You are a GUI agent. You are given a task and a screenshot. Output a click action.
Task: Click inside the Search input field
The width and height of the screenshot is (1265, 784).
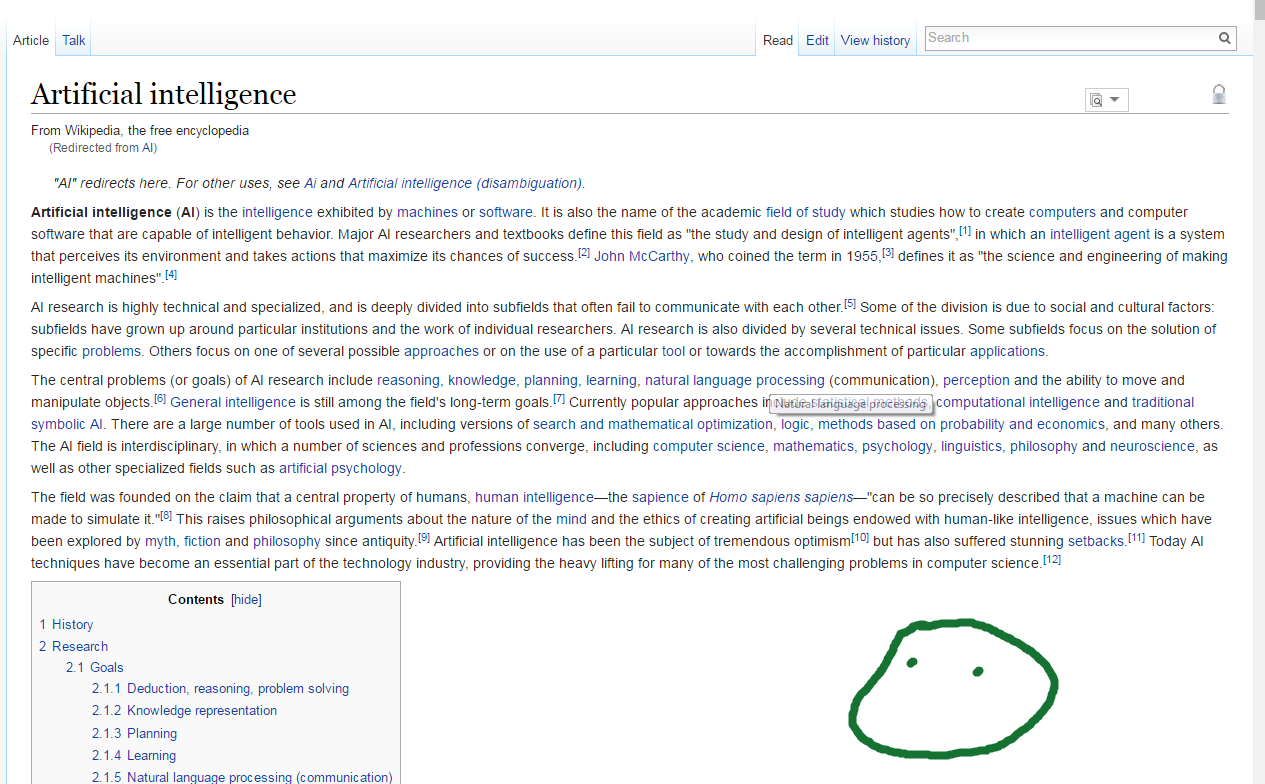[x=1068, y=38]
